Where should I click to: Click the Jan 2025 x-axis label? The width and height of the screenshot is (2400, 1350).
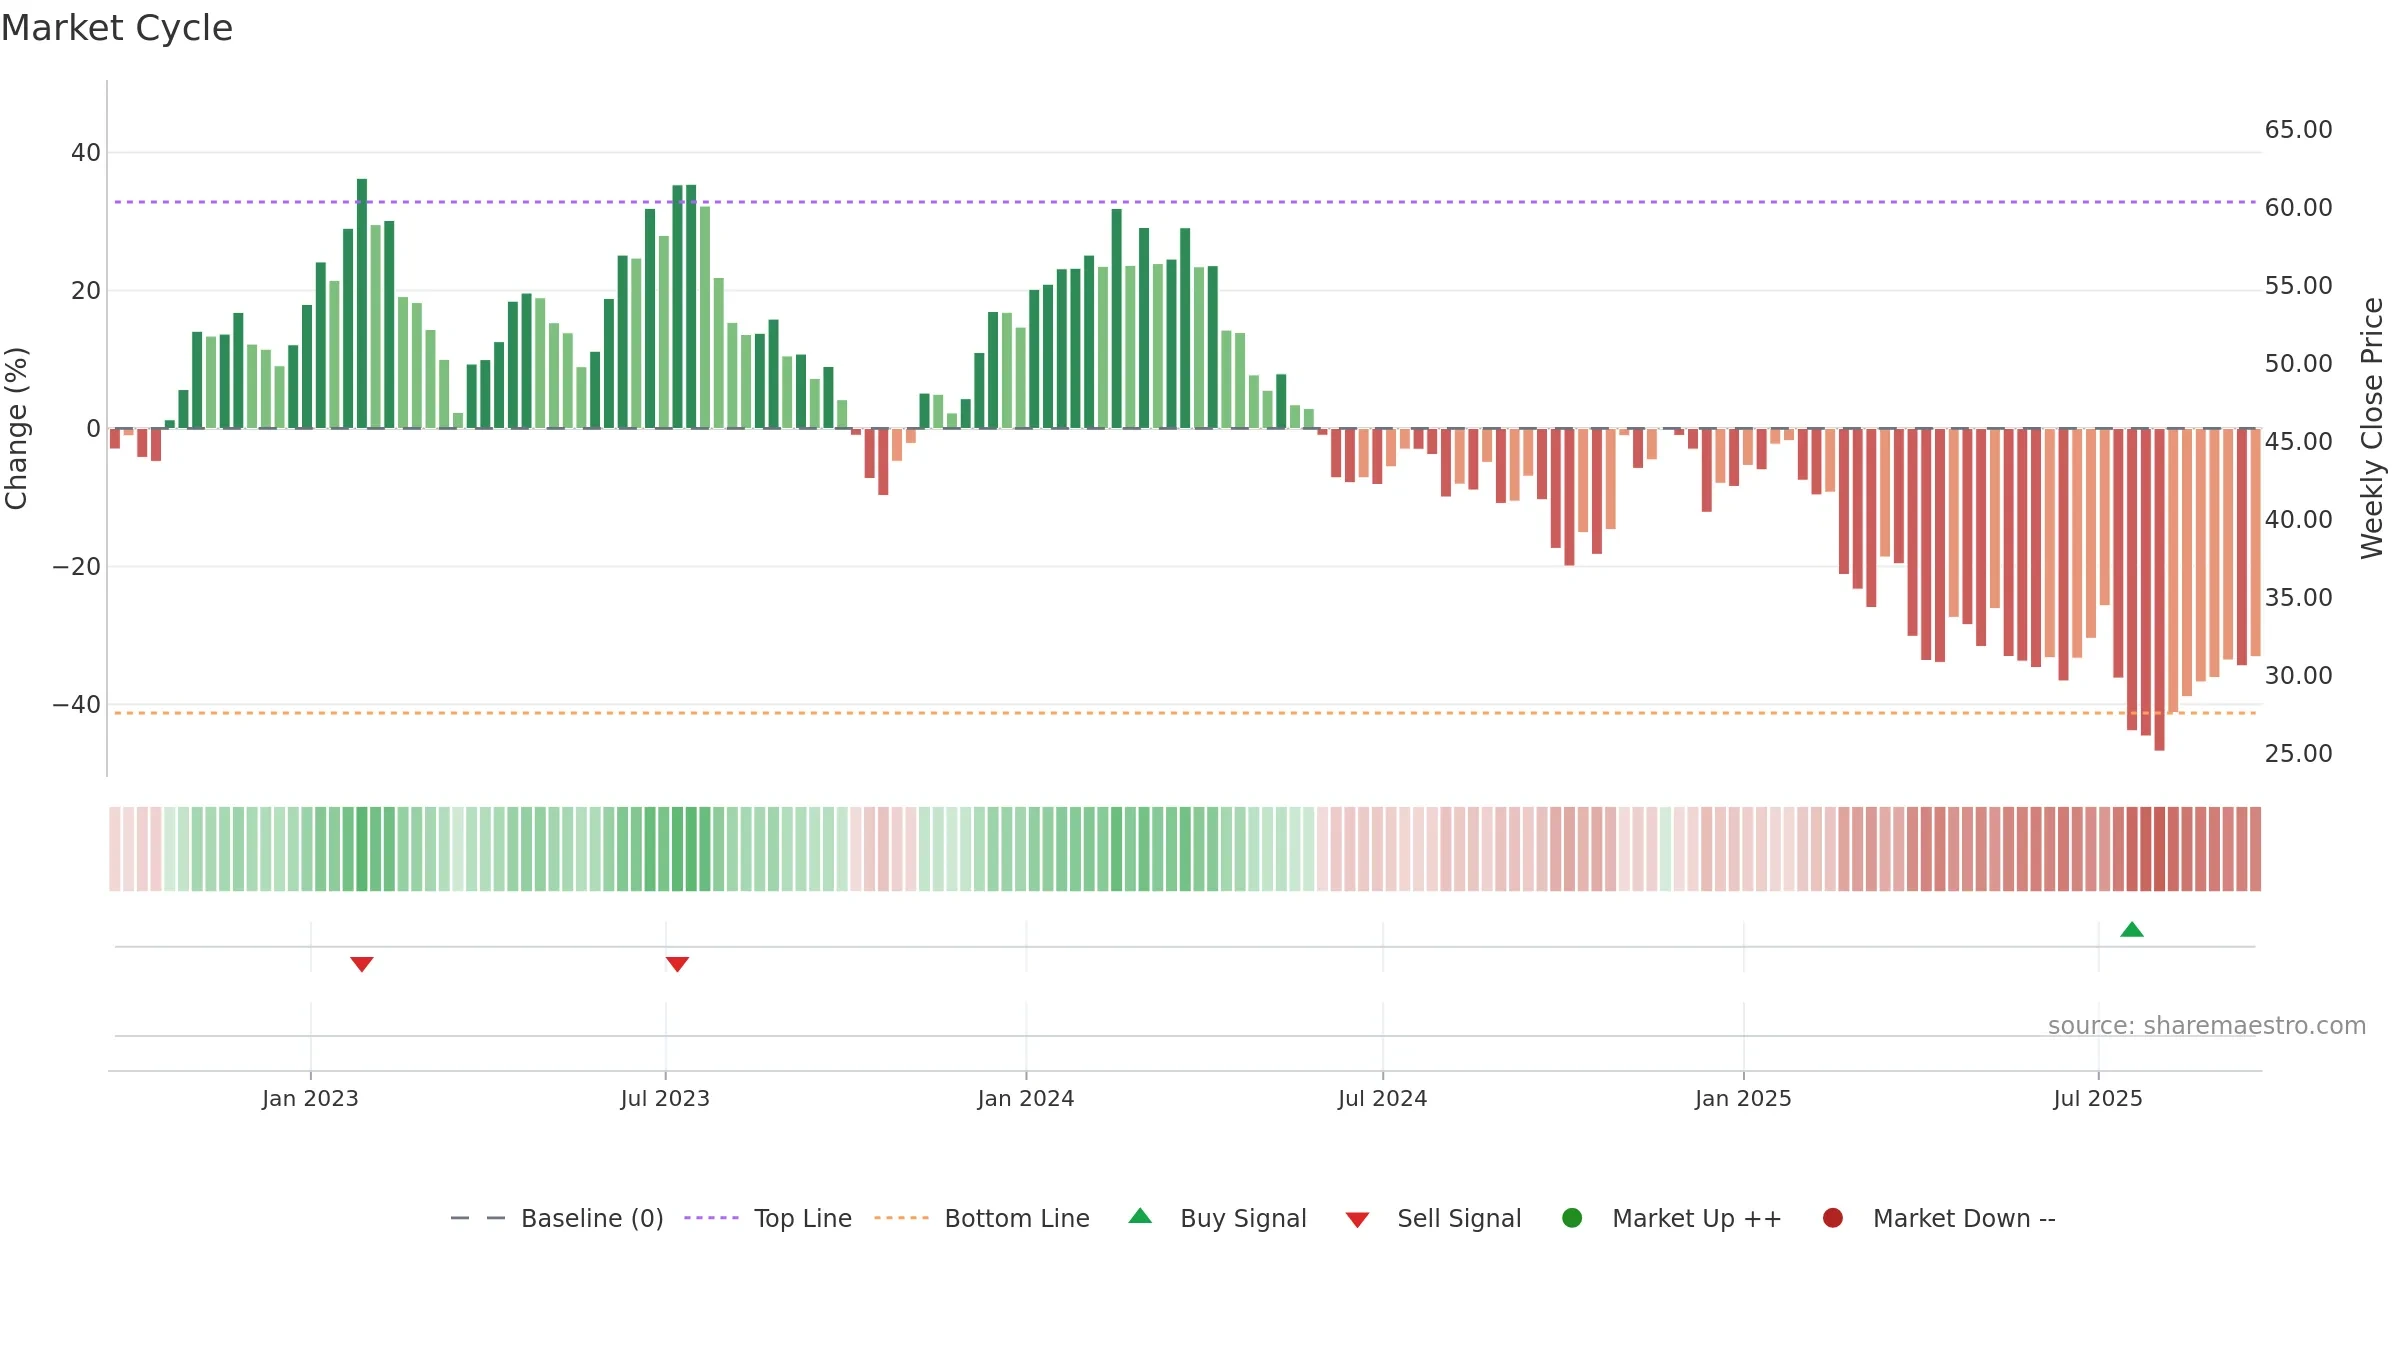point(1743,1098)
